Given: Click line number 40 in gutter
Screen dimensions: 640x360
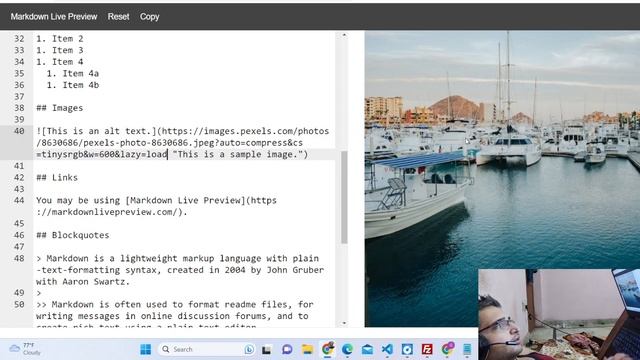Looking at the screenshot, I should click(19, 131).
